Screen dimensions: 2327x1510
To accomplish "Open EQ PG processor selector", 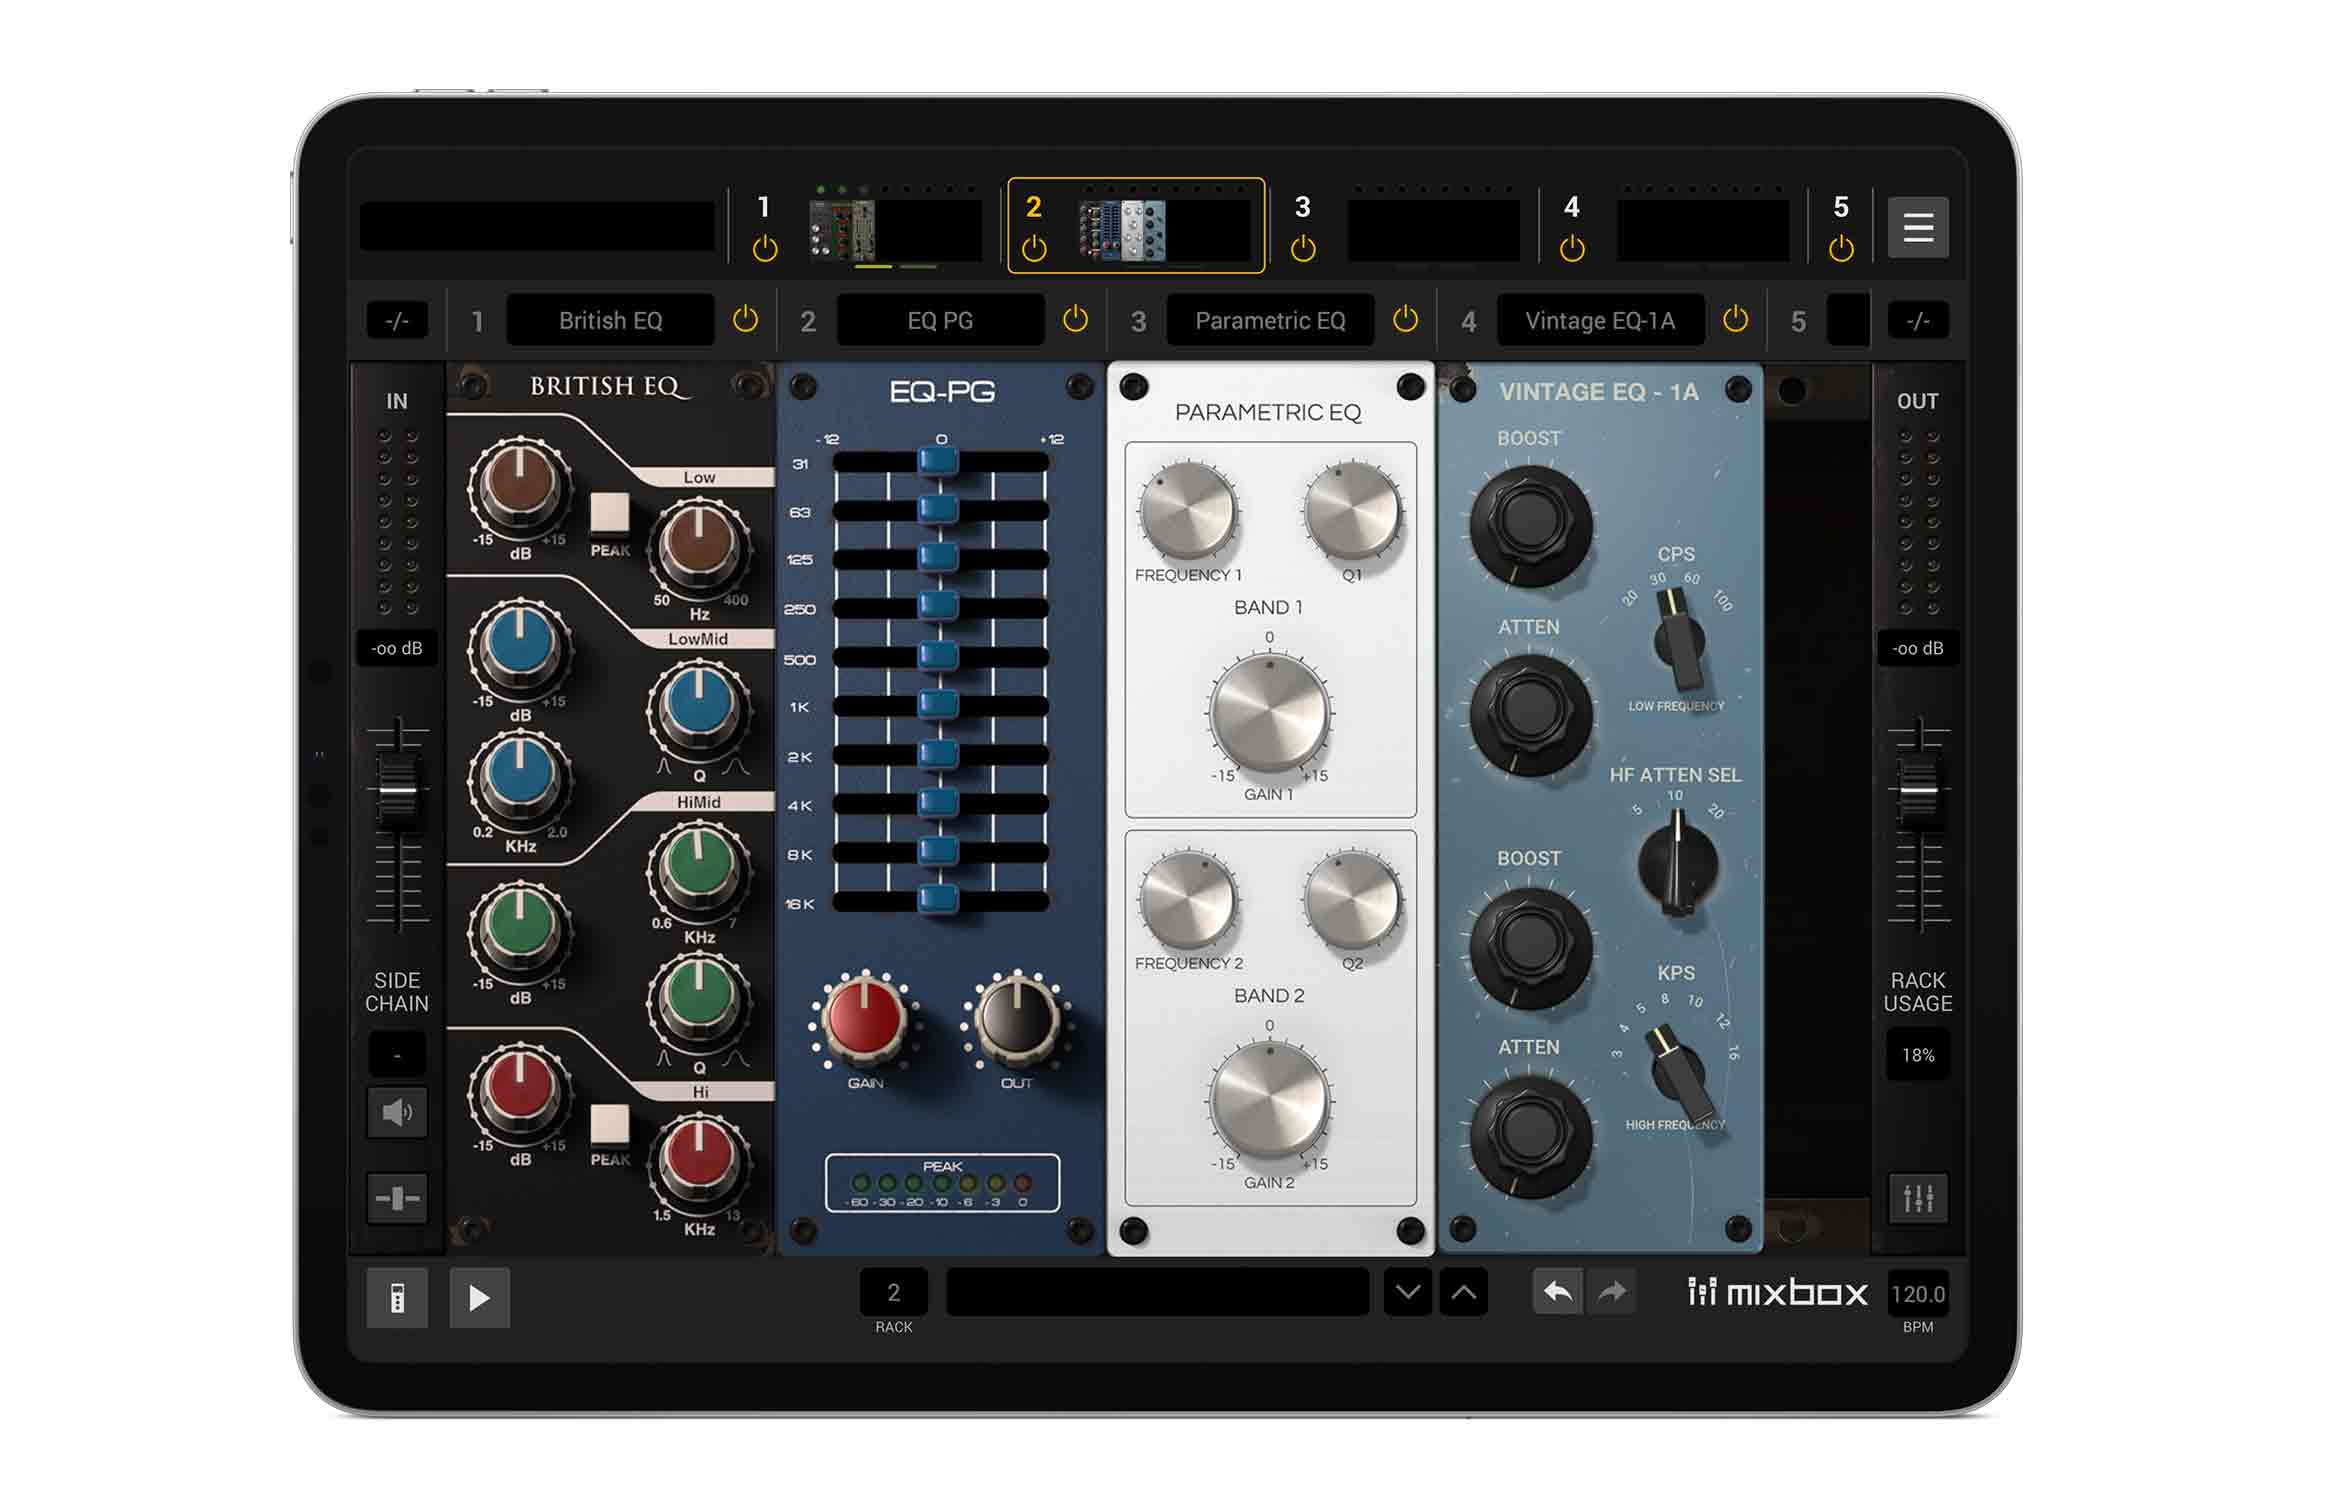I will coord(940,320).
